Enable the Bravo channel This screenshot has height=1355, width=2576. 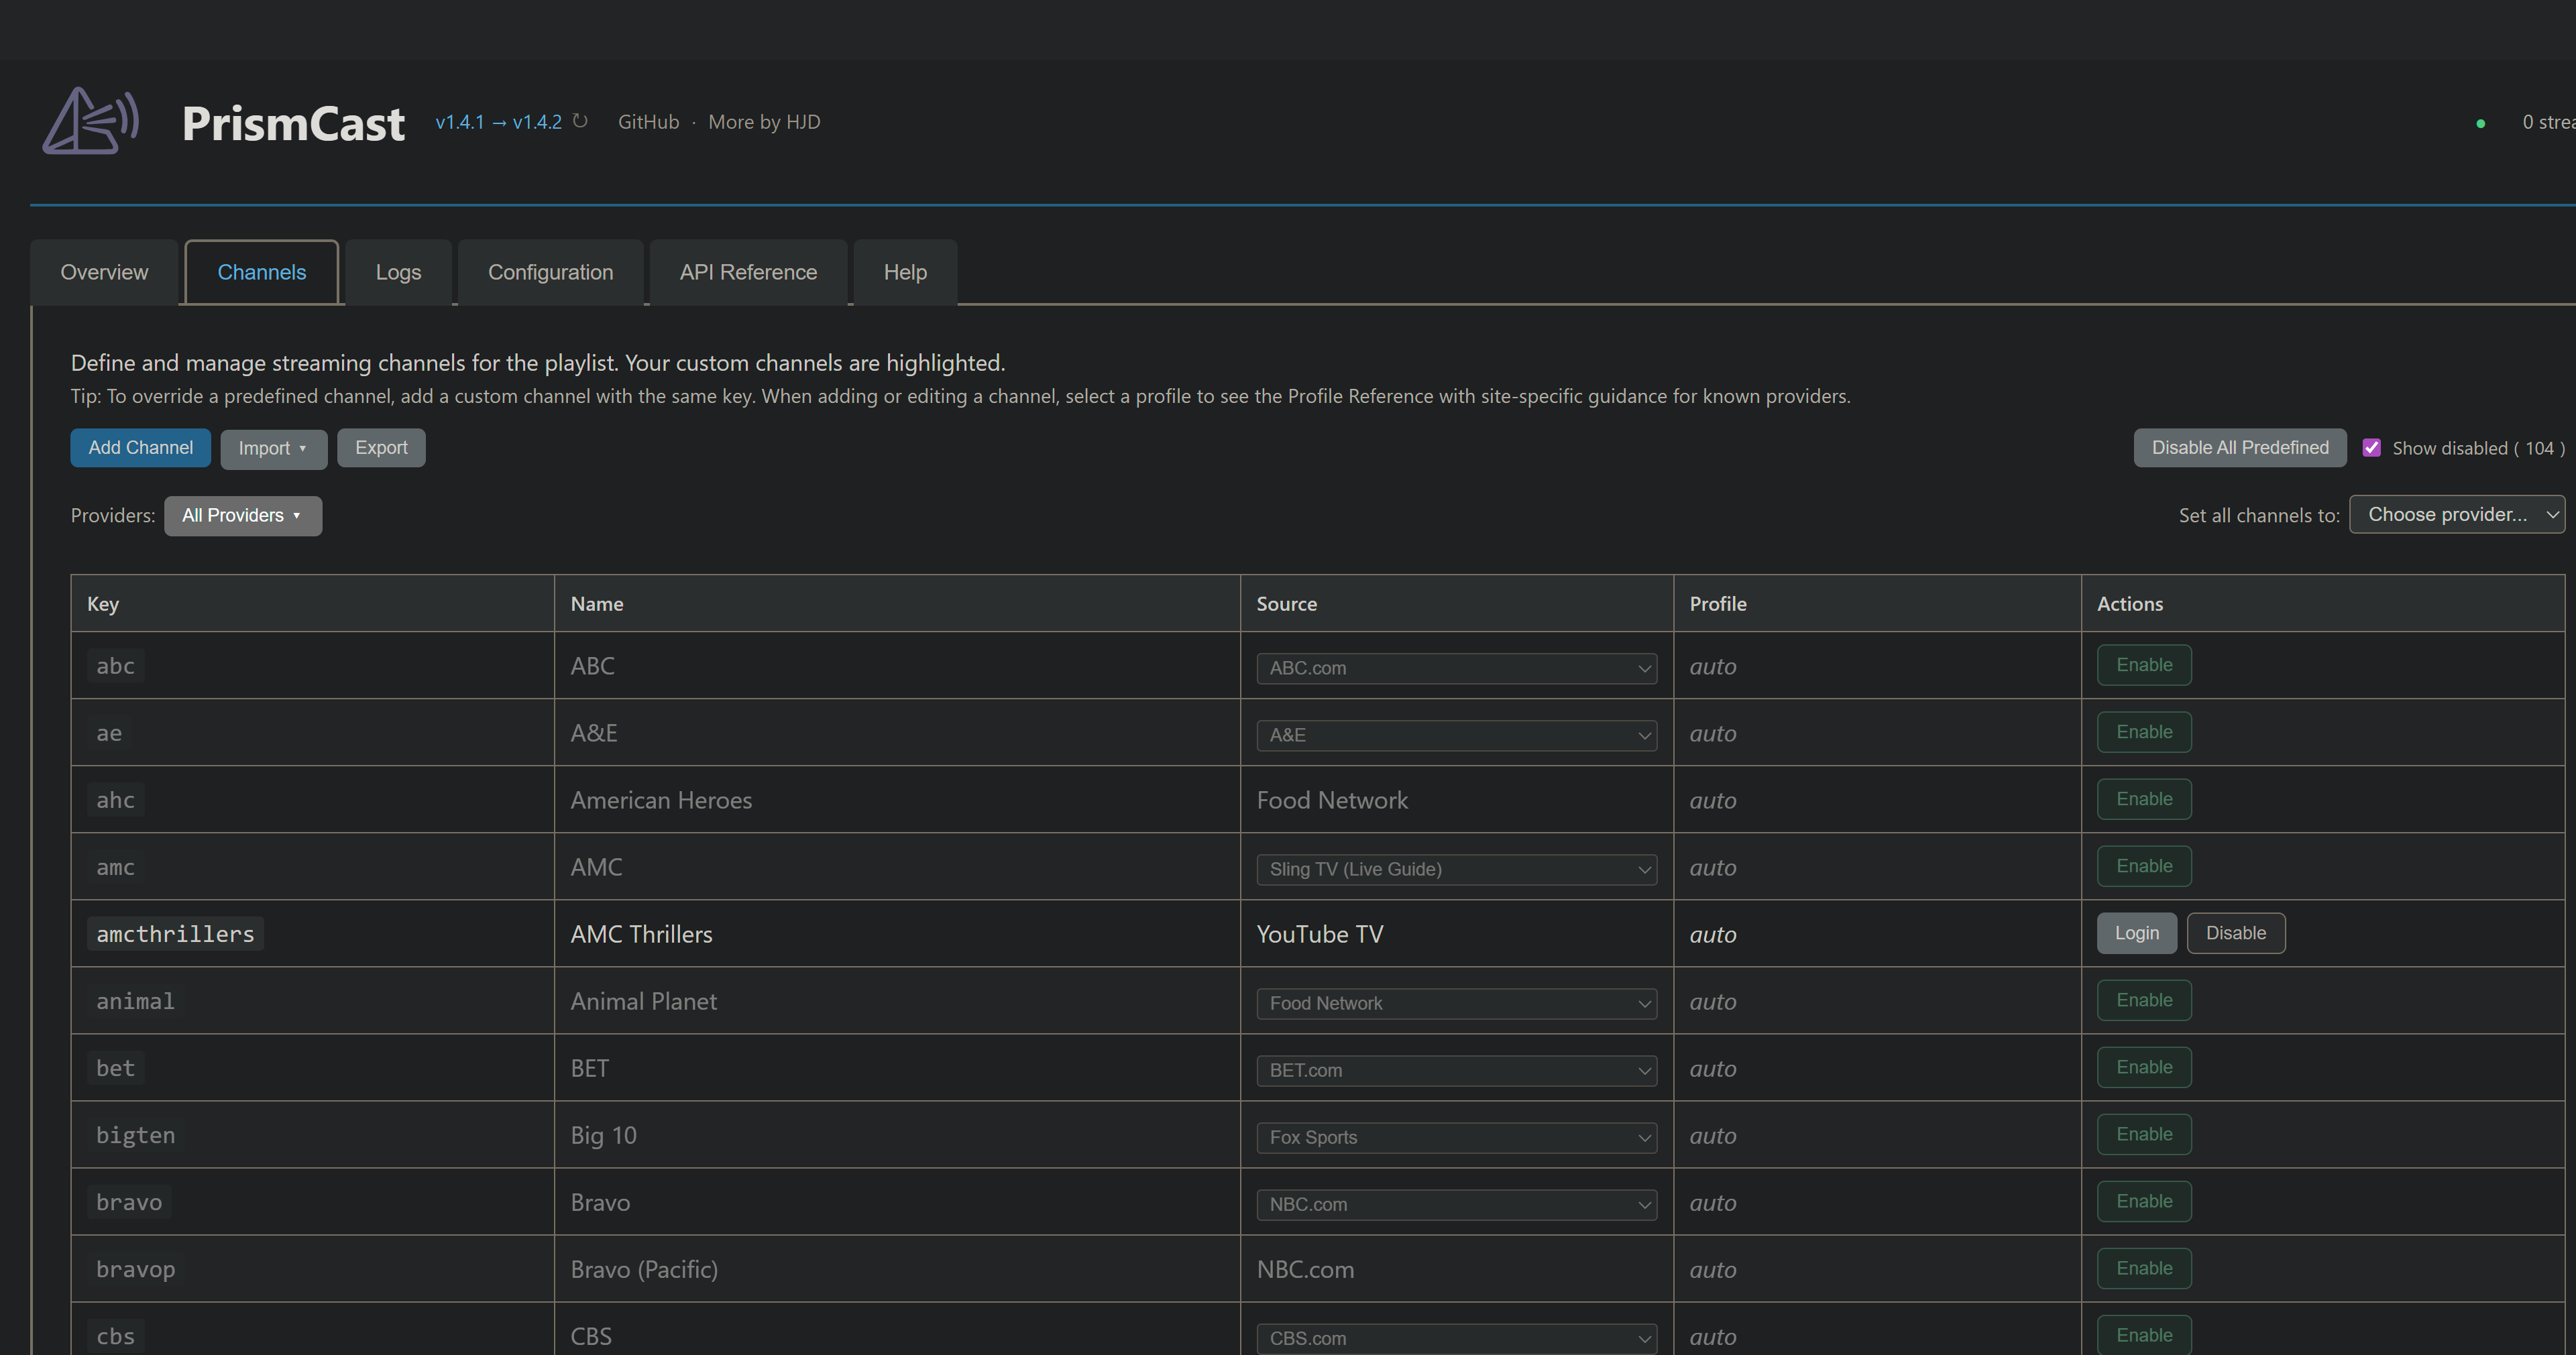(x=2143, y=1201)
